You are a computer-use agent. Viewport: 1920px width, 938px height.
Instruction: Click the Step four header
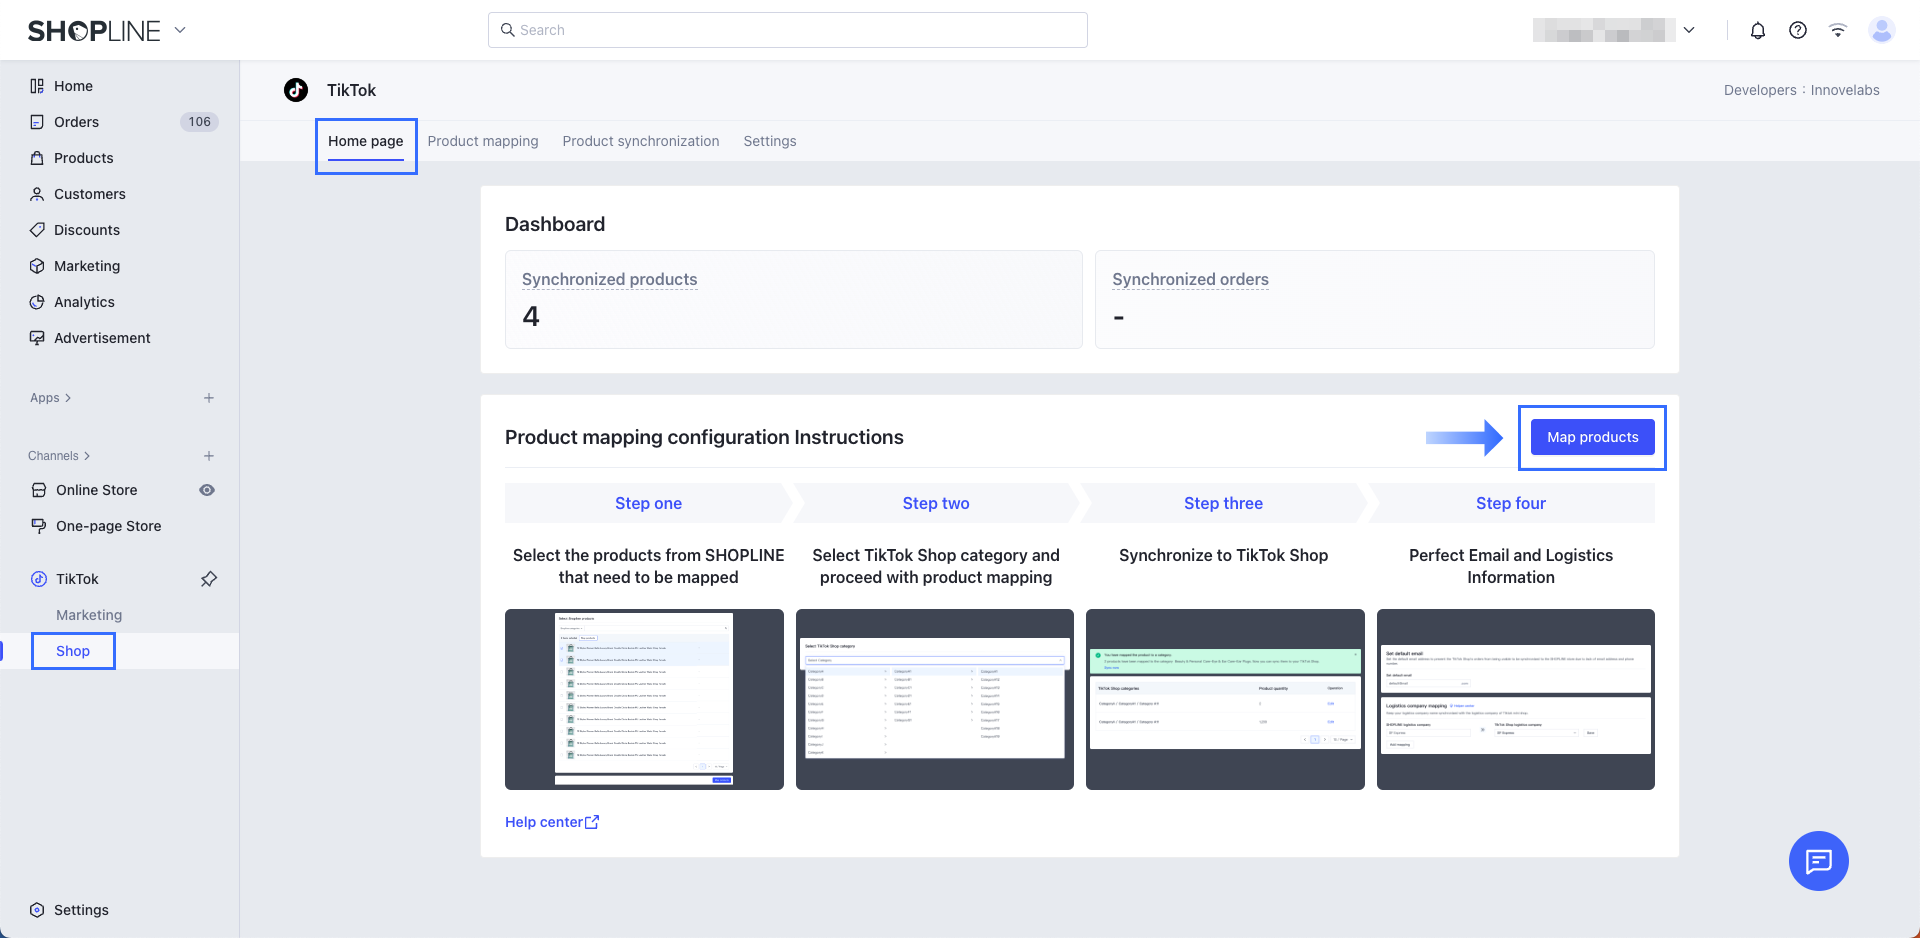[1511, 503]
